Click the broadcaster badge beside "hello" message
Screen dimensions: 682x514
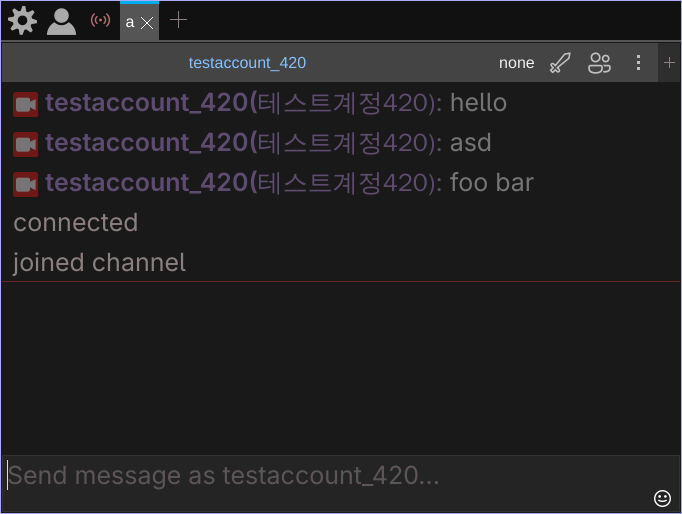coord(26,103)
